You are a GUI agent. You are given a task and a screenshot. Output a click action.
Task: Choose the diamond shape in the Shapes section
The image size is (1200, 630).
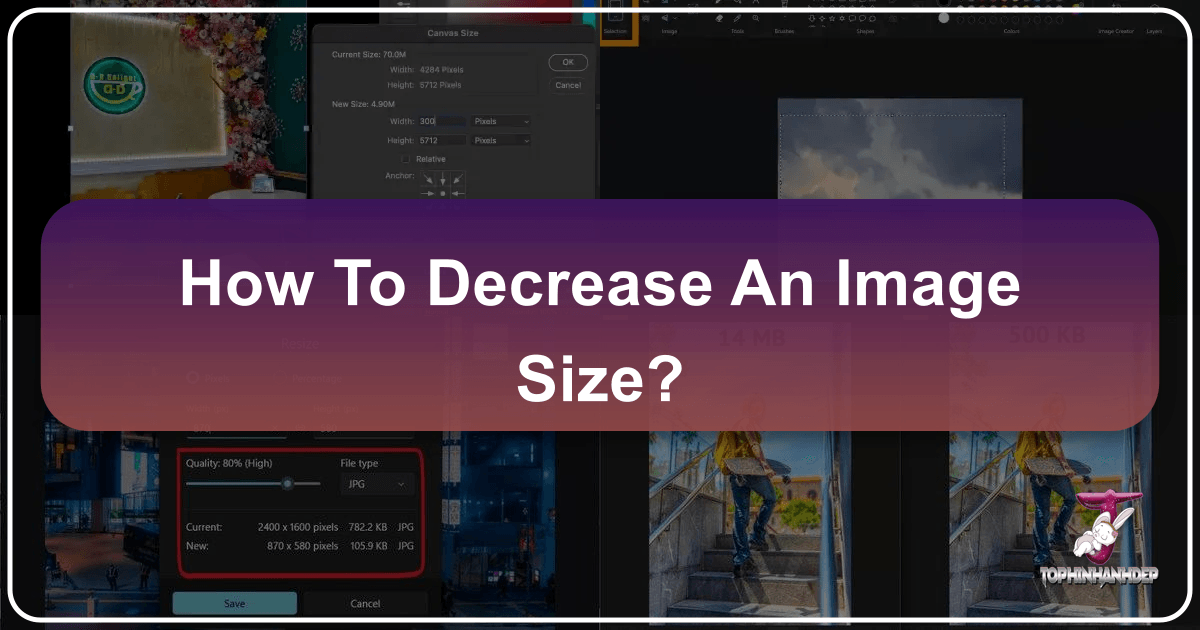click(821, 18)
